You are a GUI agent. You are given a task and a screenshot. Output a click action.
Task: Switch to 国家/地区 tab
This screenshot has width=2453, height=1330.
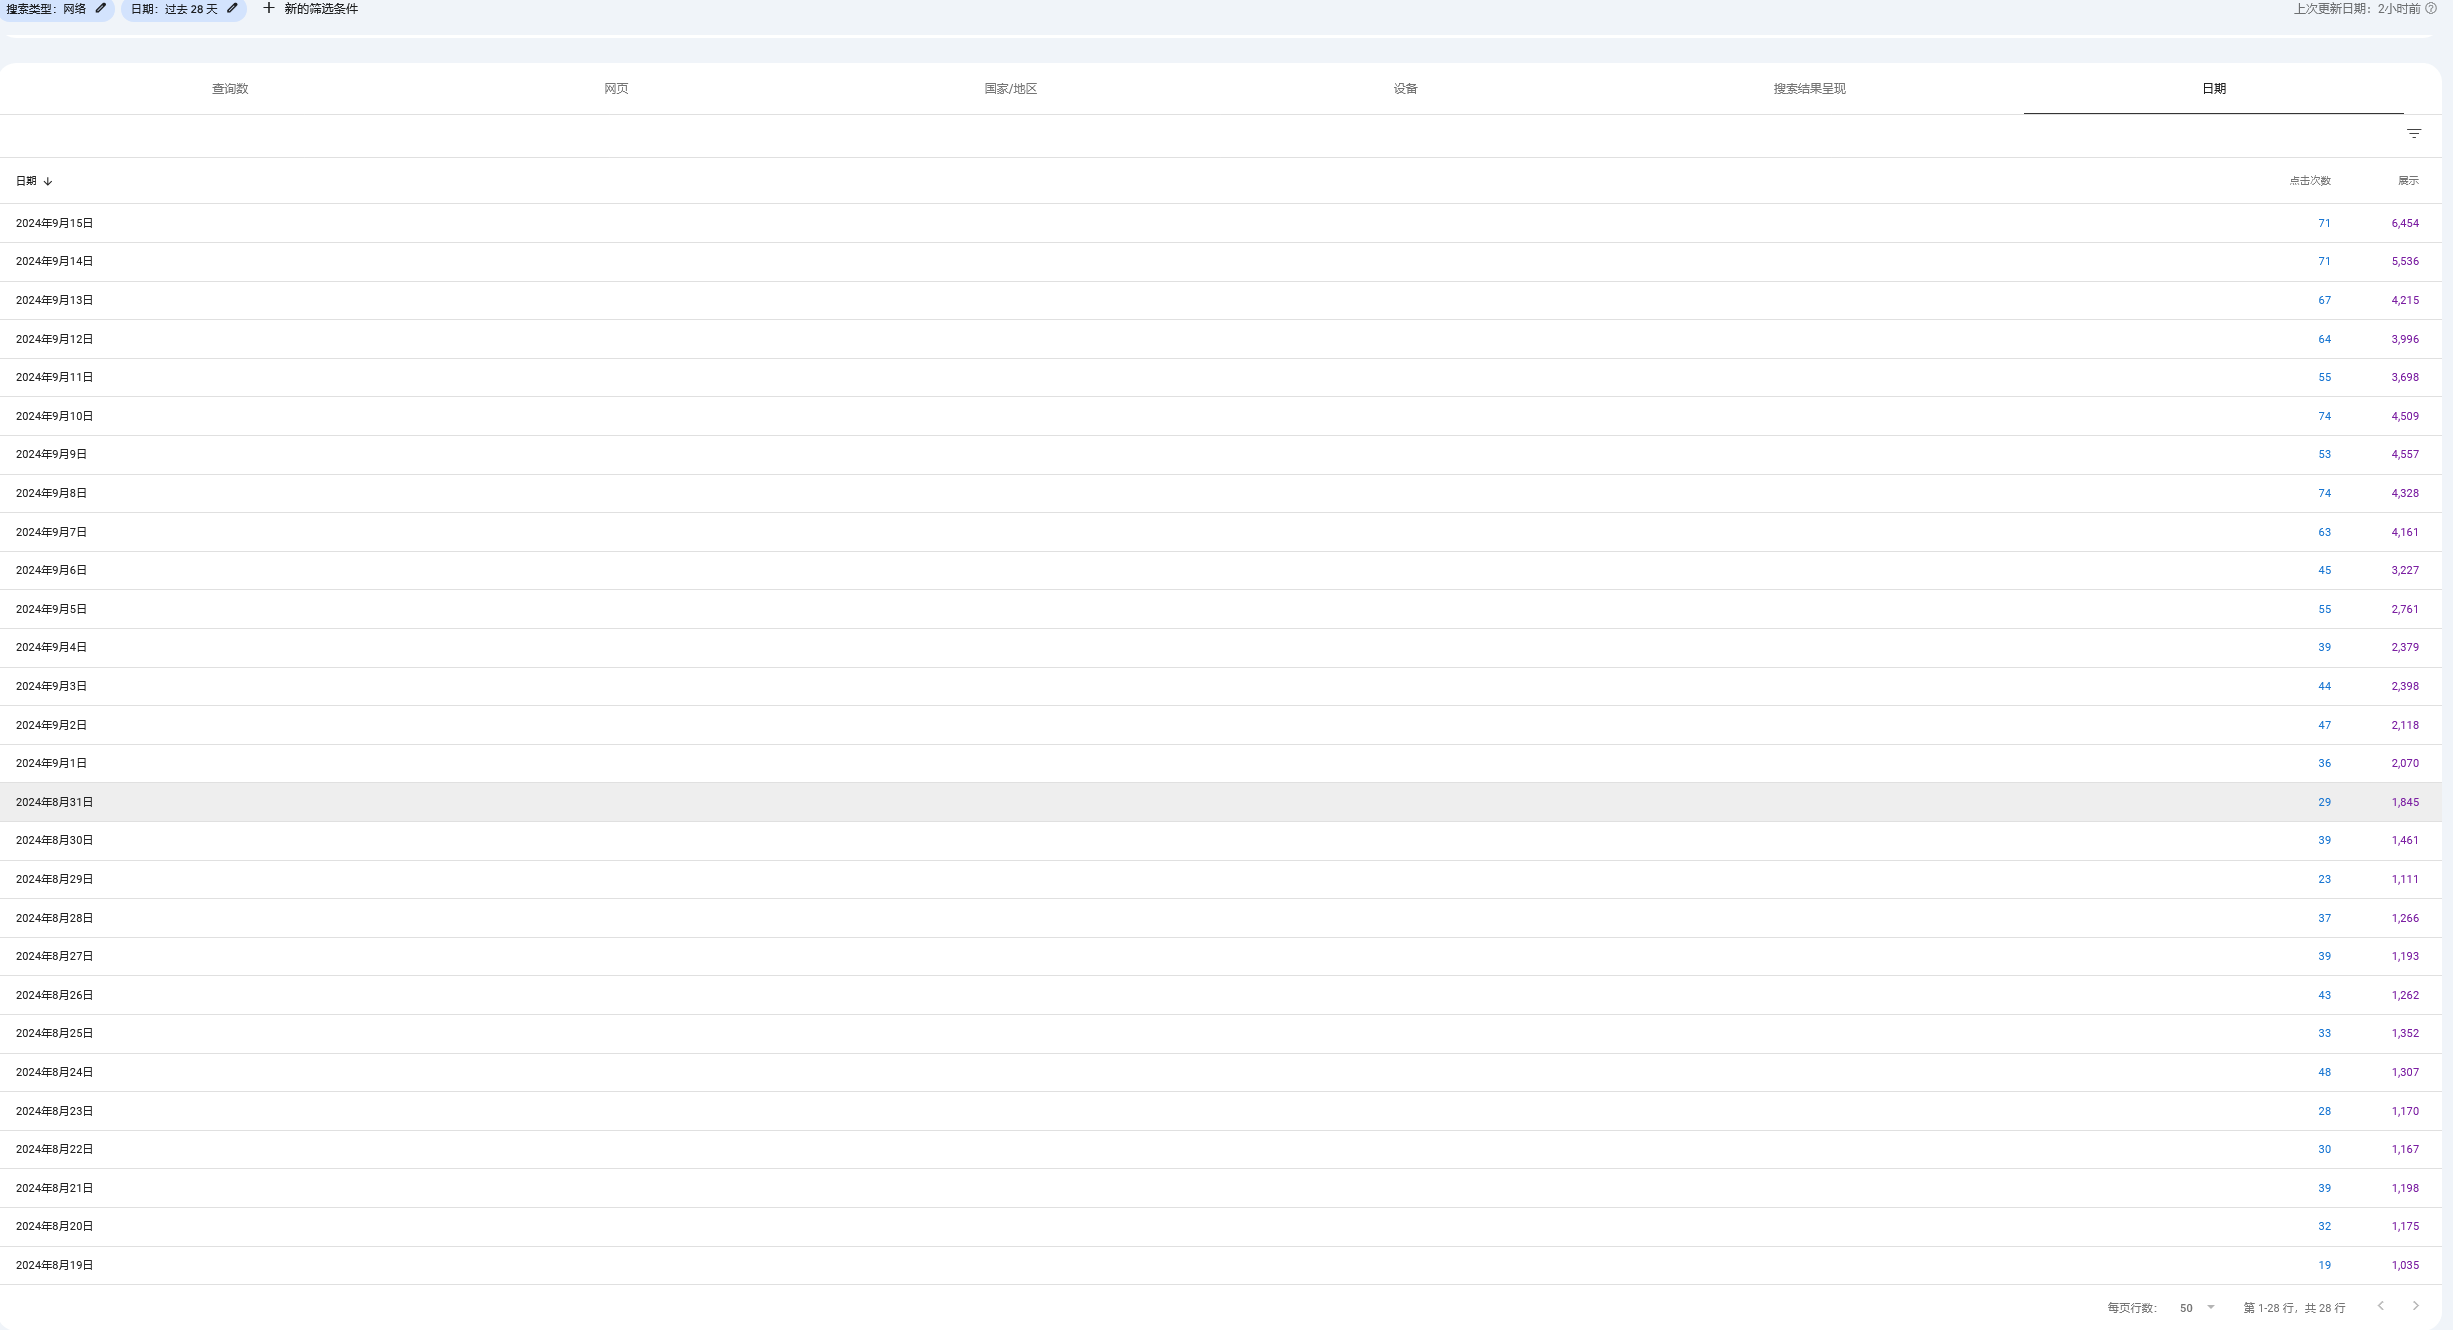[x=1010, y=89]
